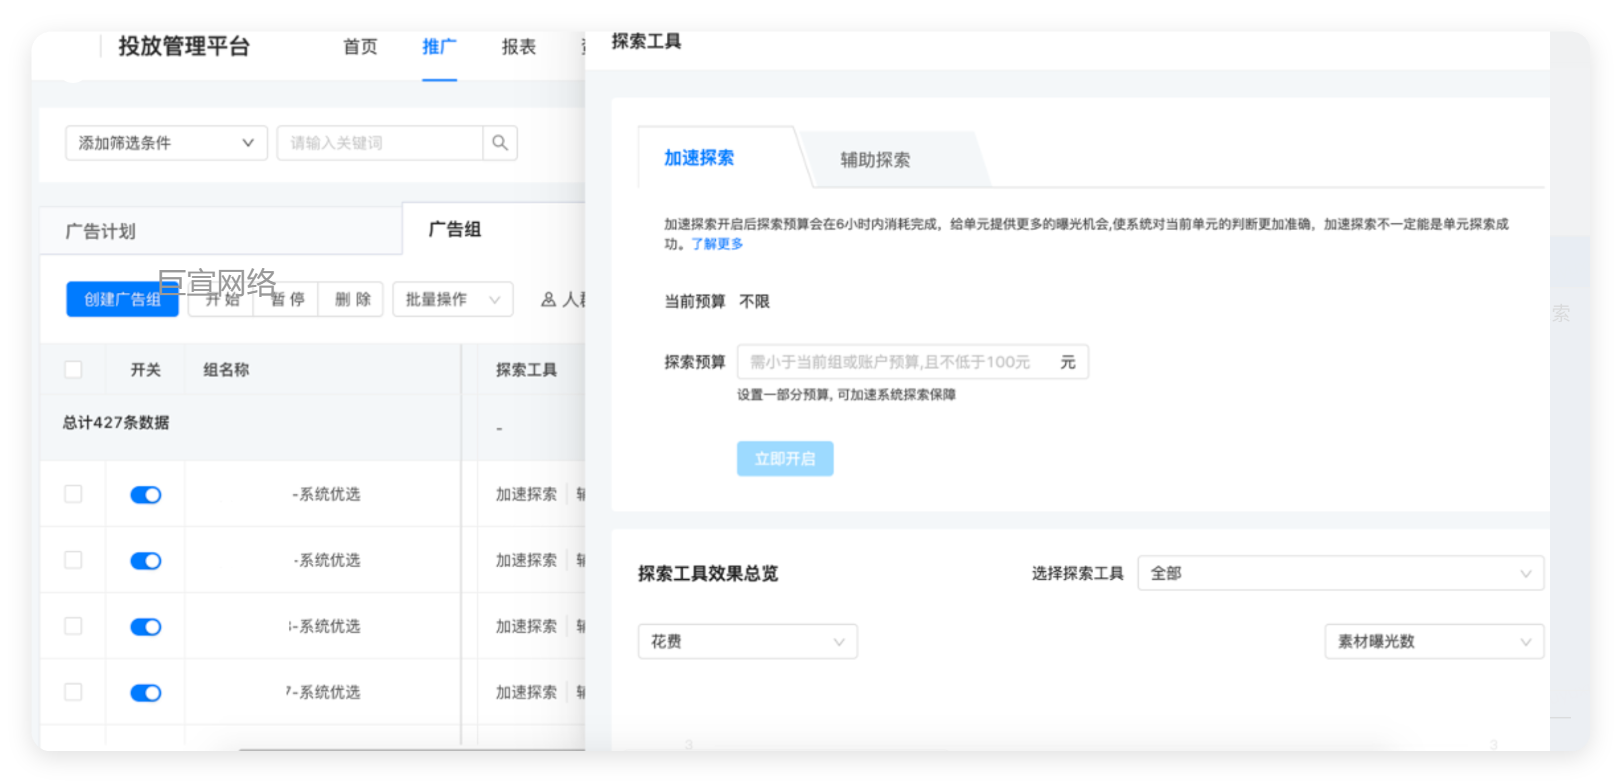Select the 推广 nav item
1621x782 pixels.
439,47
